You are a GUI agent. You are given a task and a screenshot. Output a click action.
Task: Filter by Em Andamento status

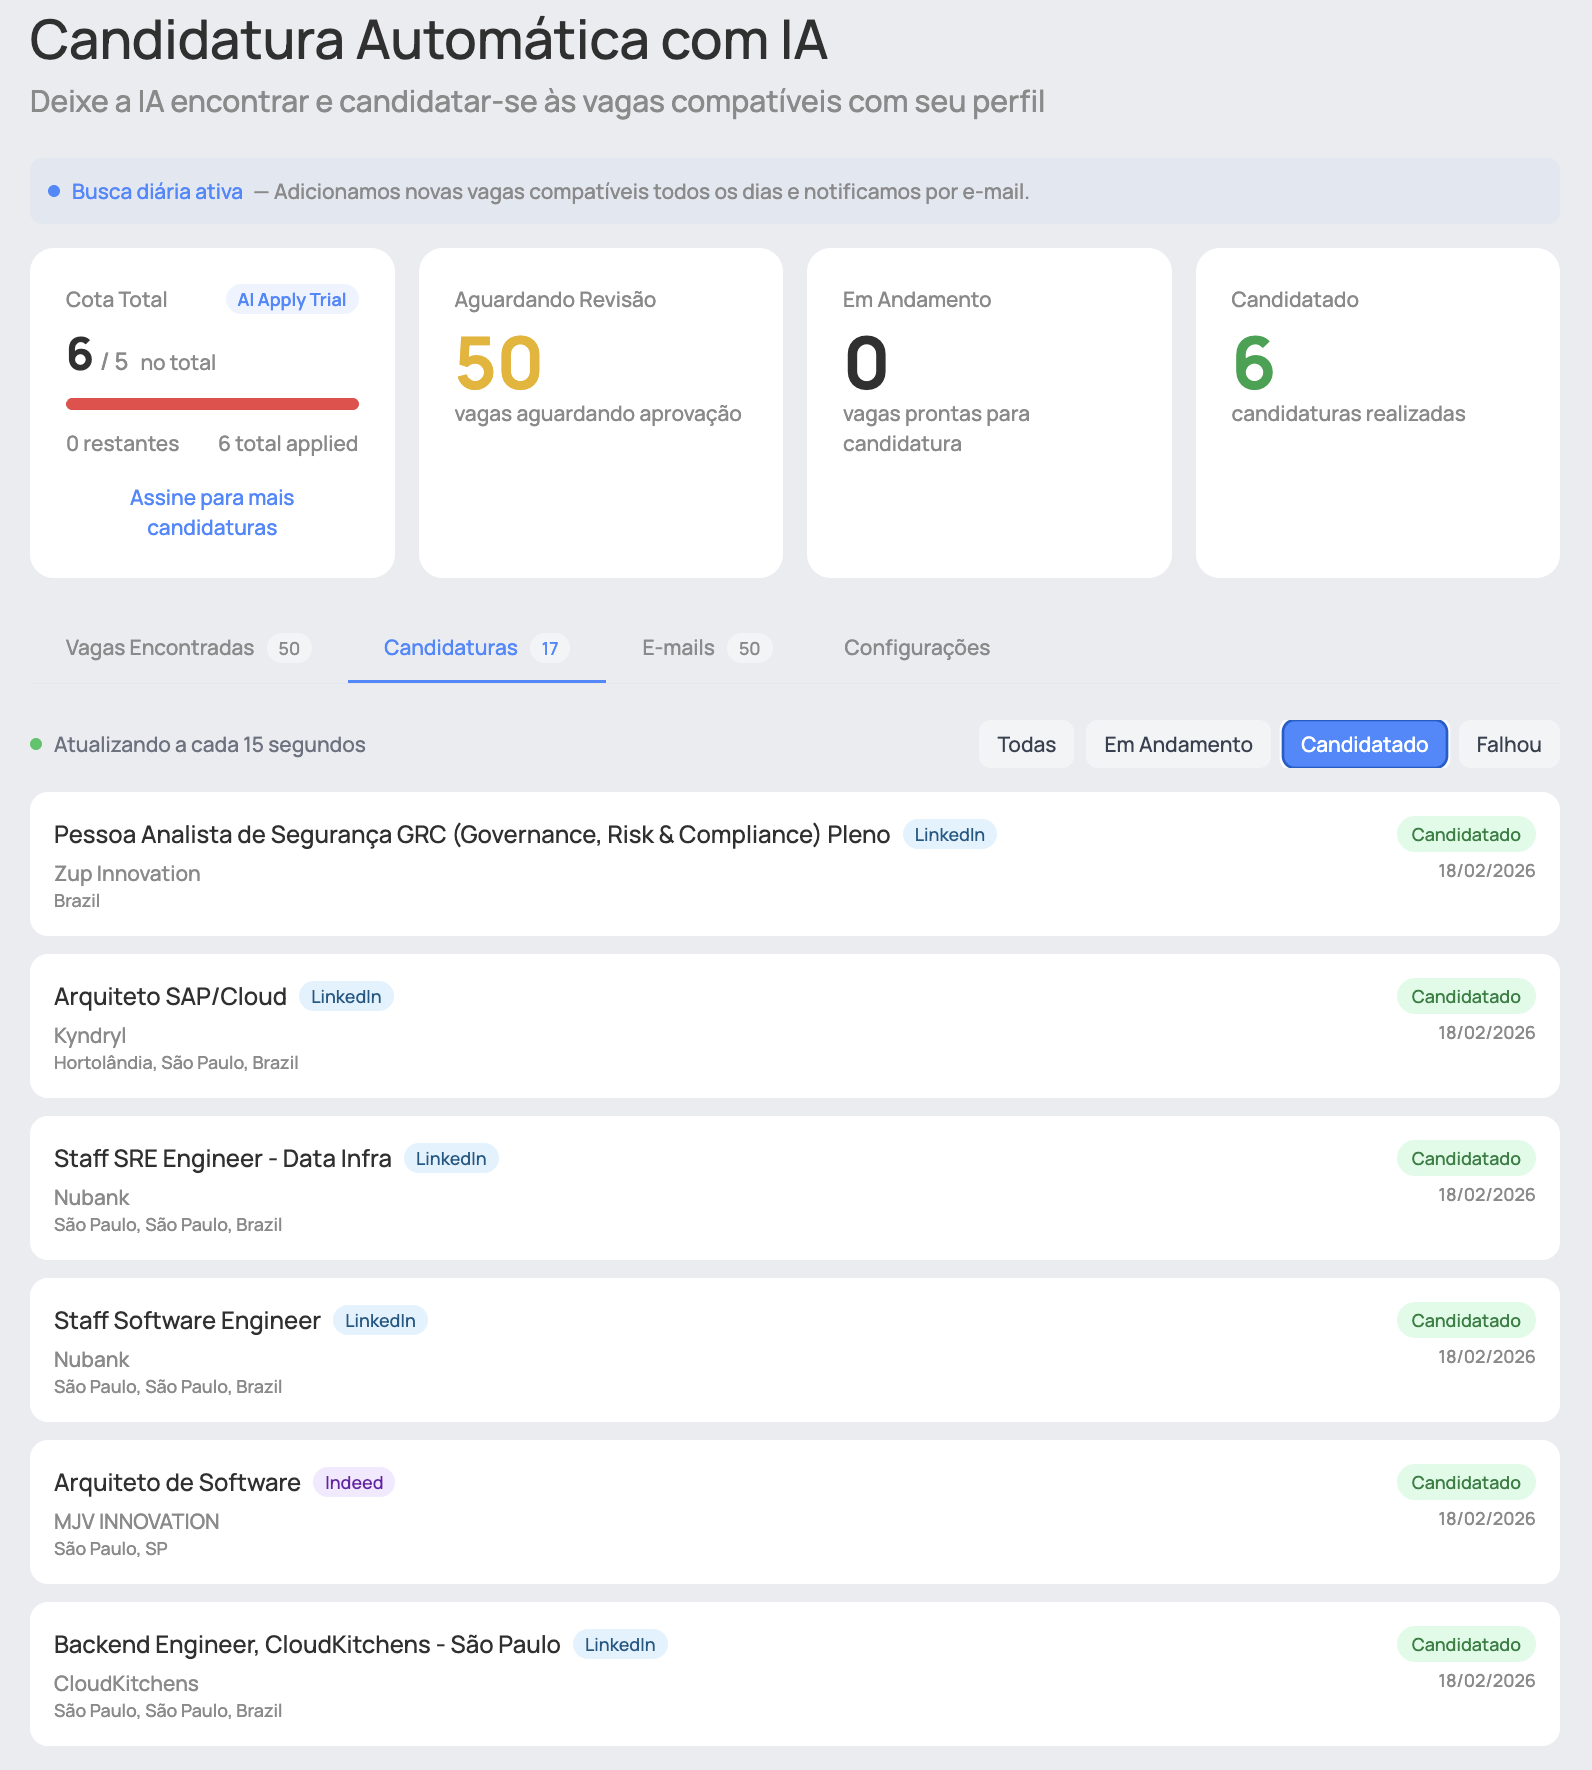pos(1178,744)
